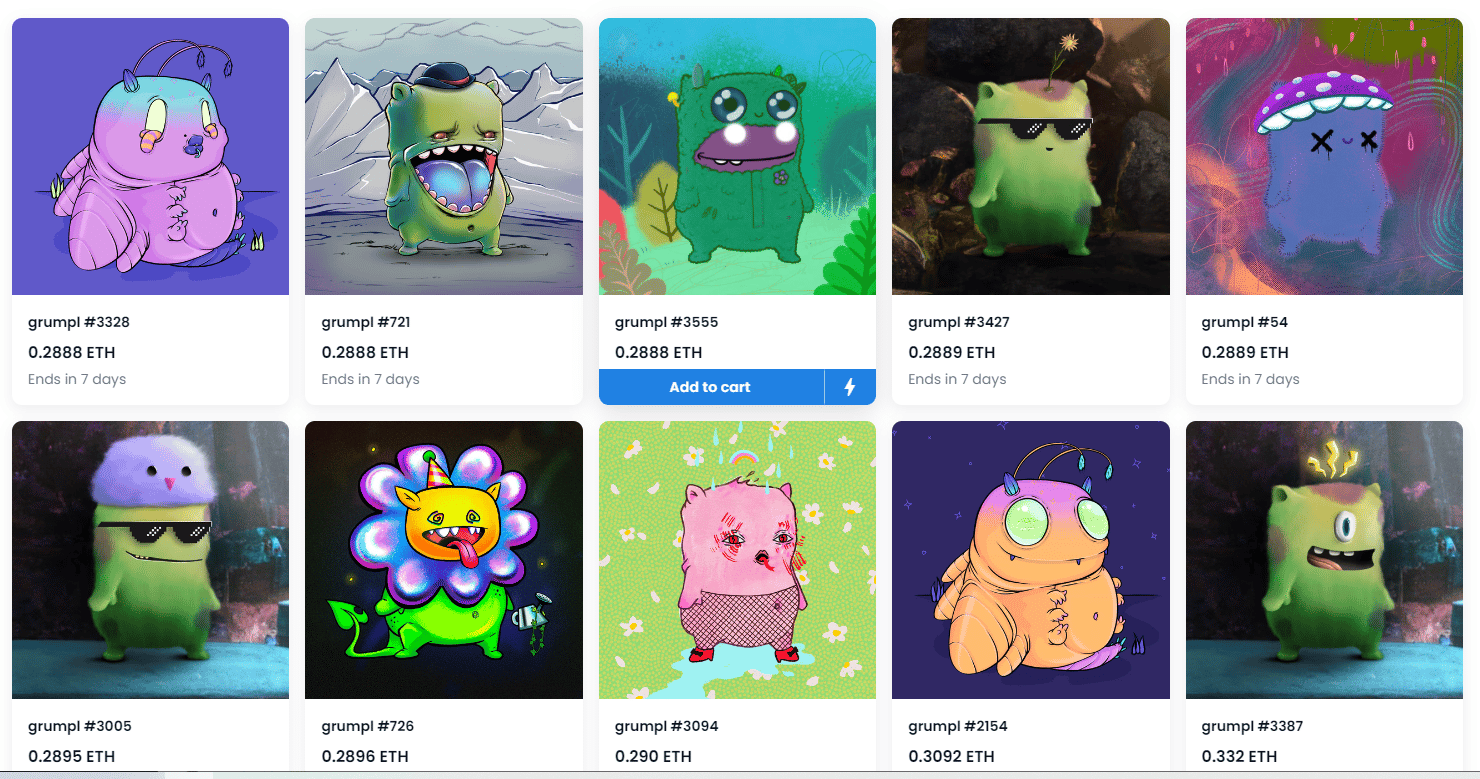Viewport: 1480px width, 779px height.
Task: Open the grumpl #3427 title link
Action: 959,323
